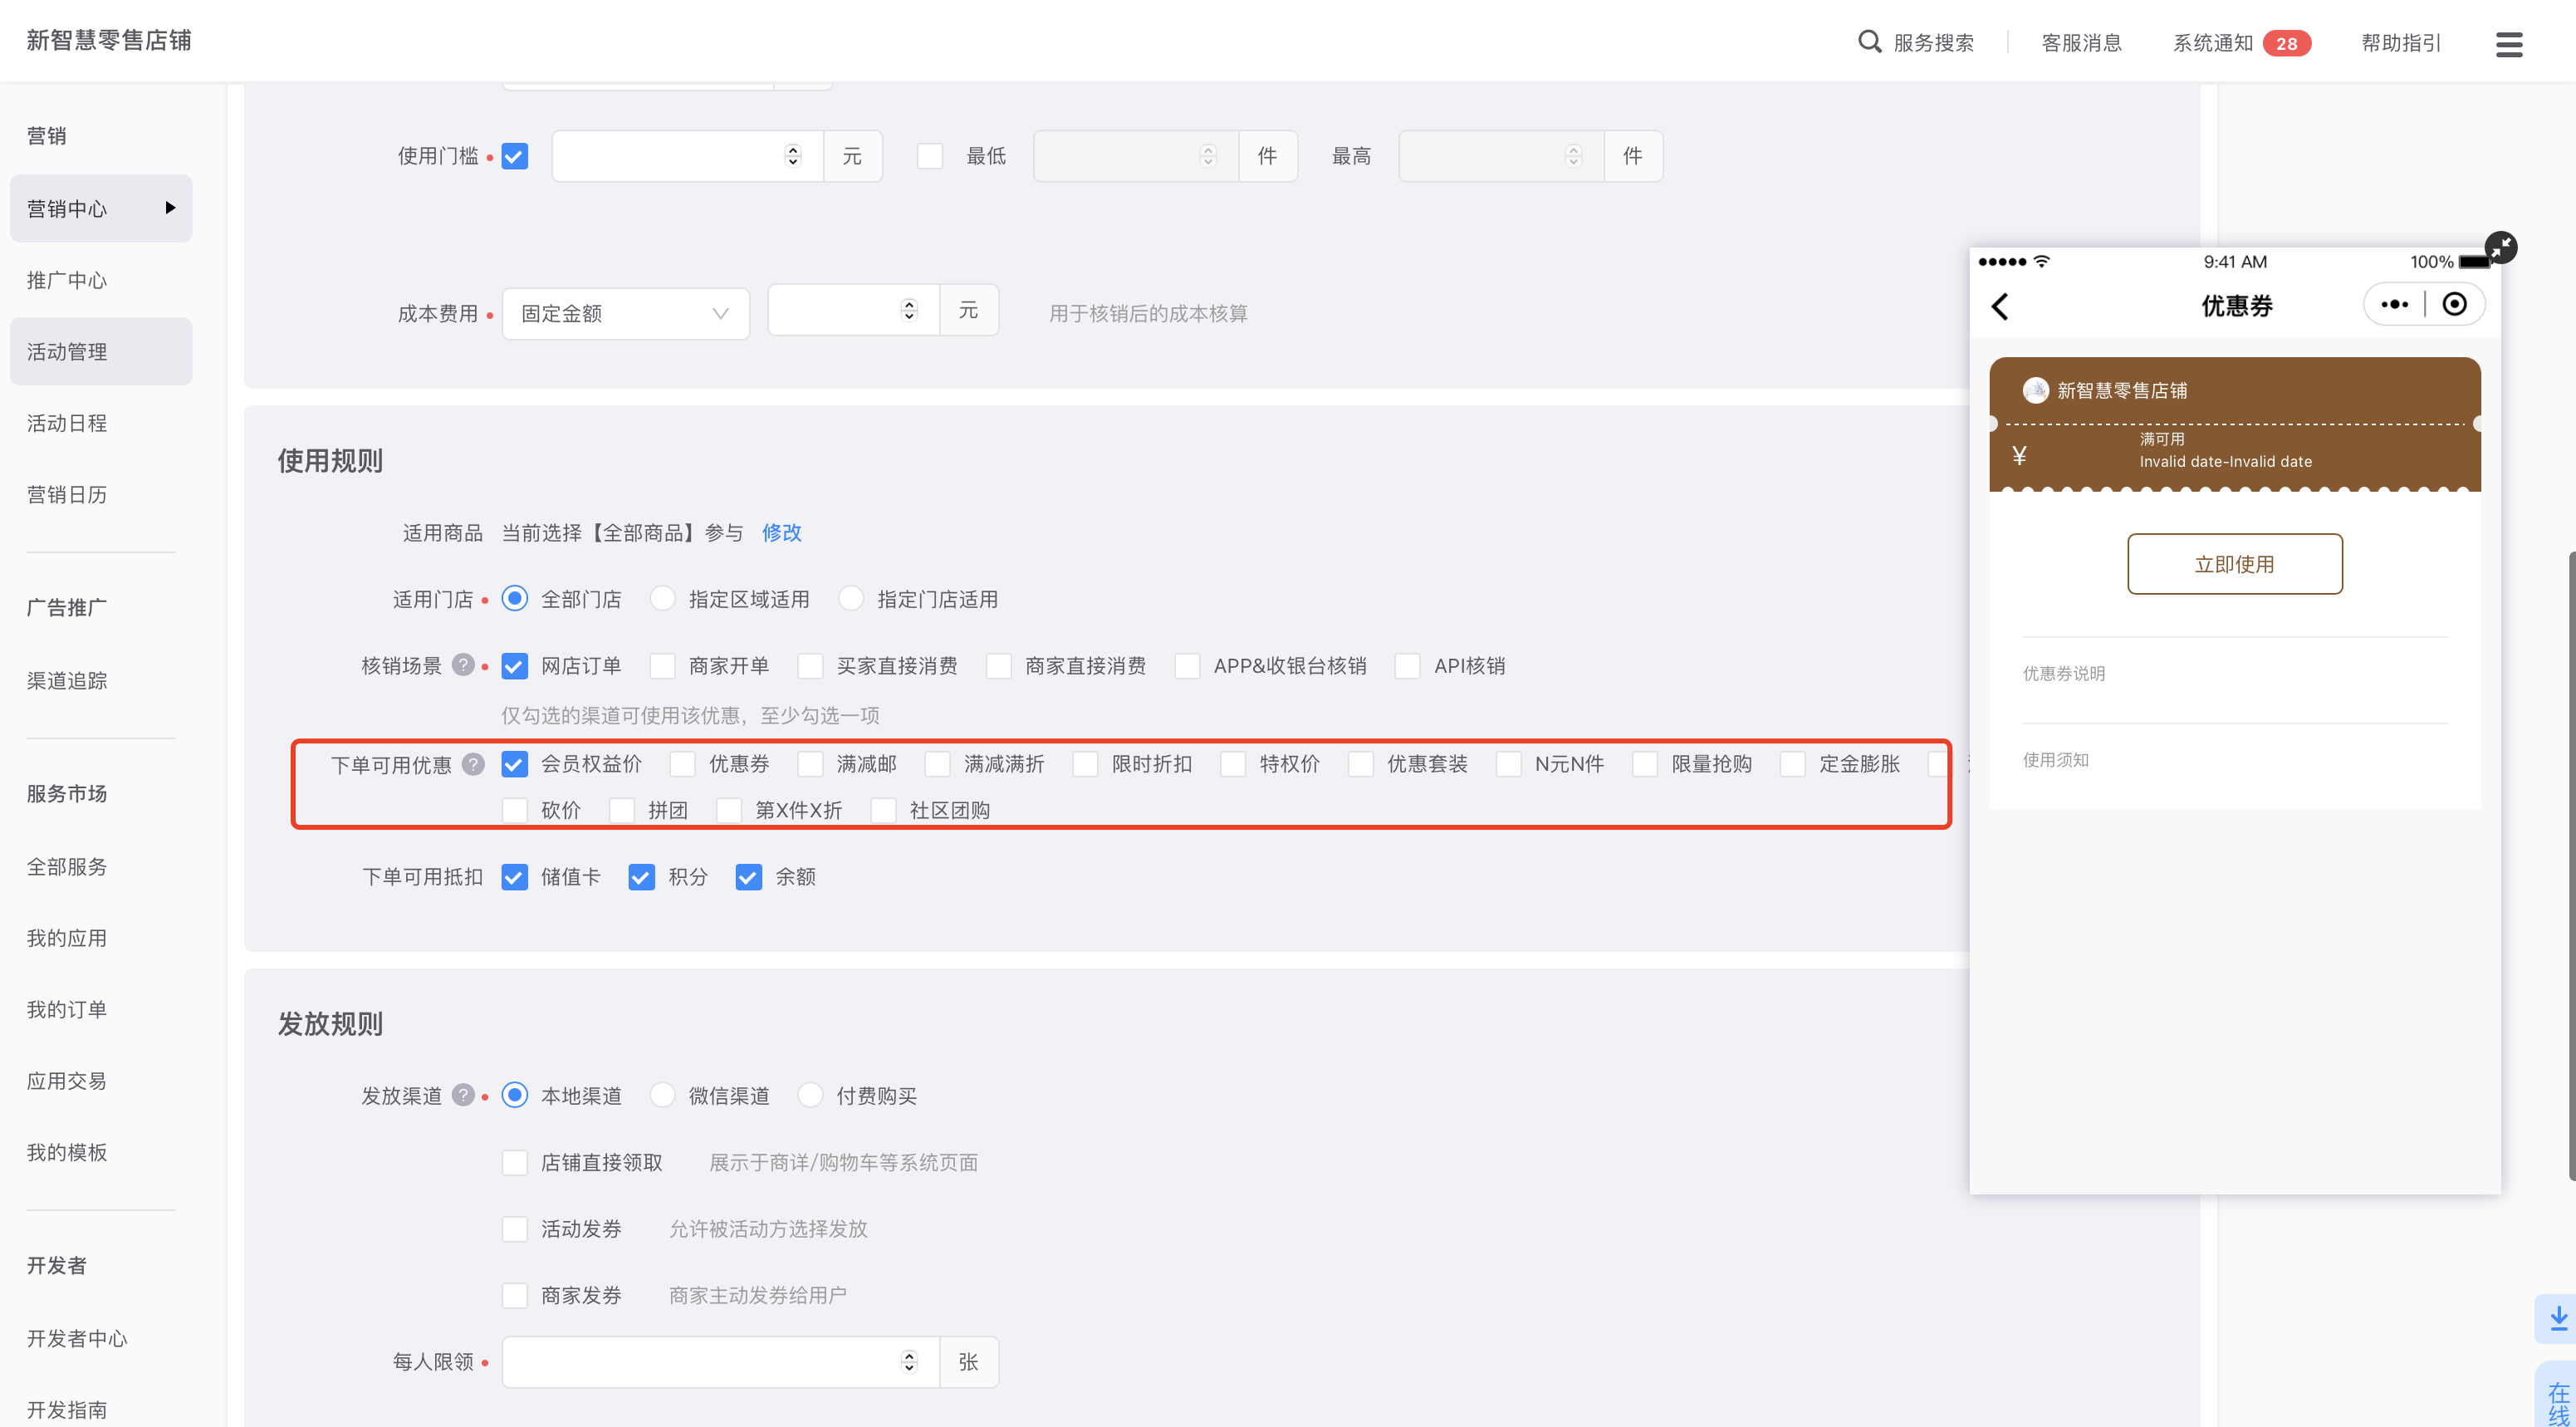Tap three-dots menu in phone preview

[x=2394, y=305]
